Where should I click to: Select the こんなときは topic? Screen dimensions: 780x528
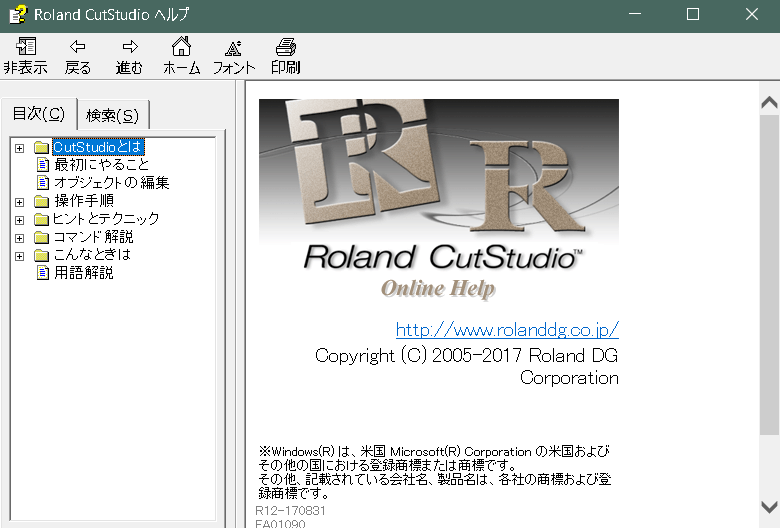tap(92, 254)
